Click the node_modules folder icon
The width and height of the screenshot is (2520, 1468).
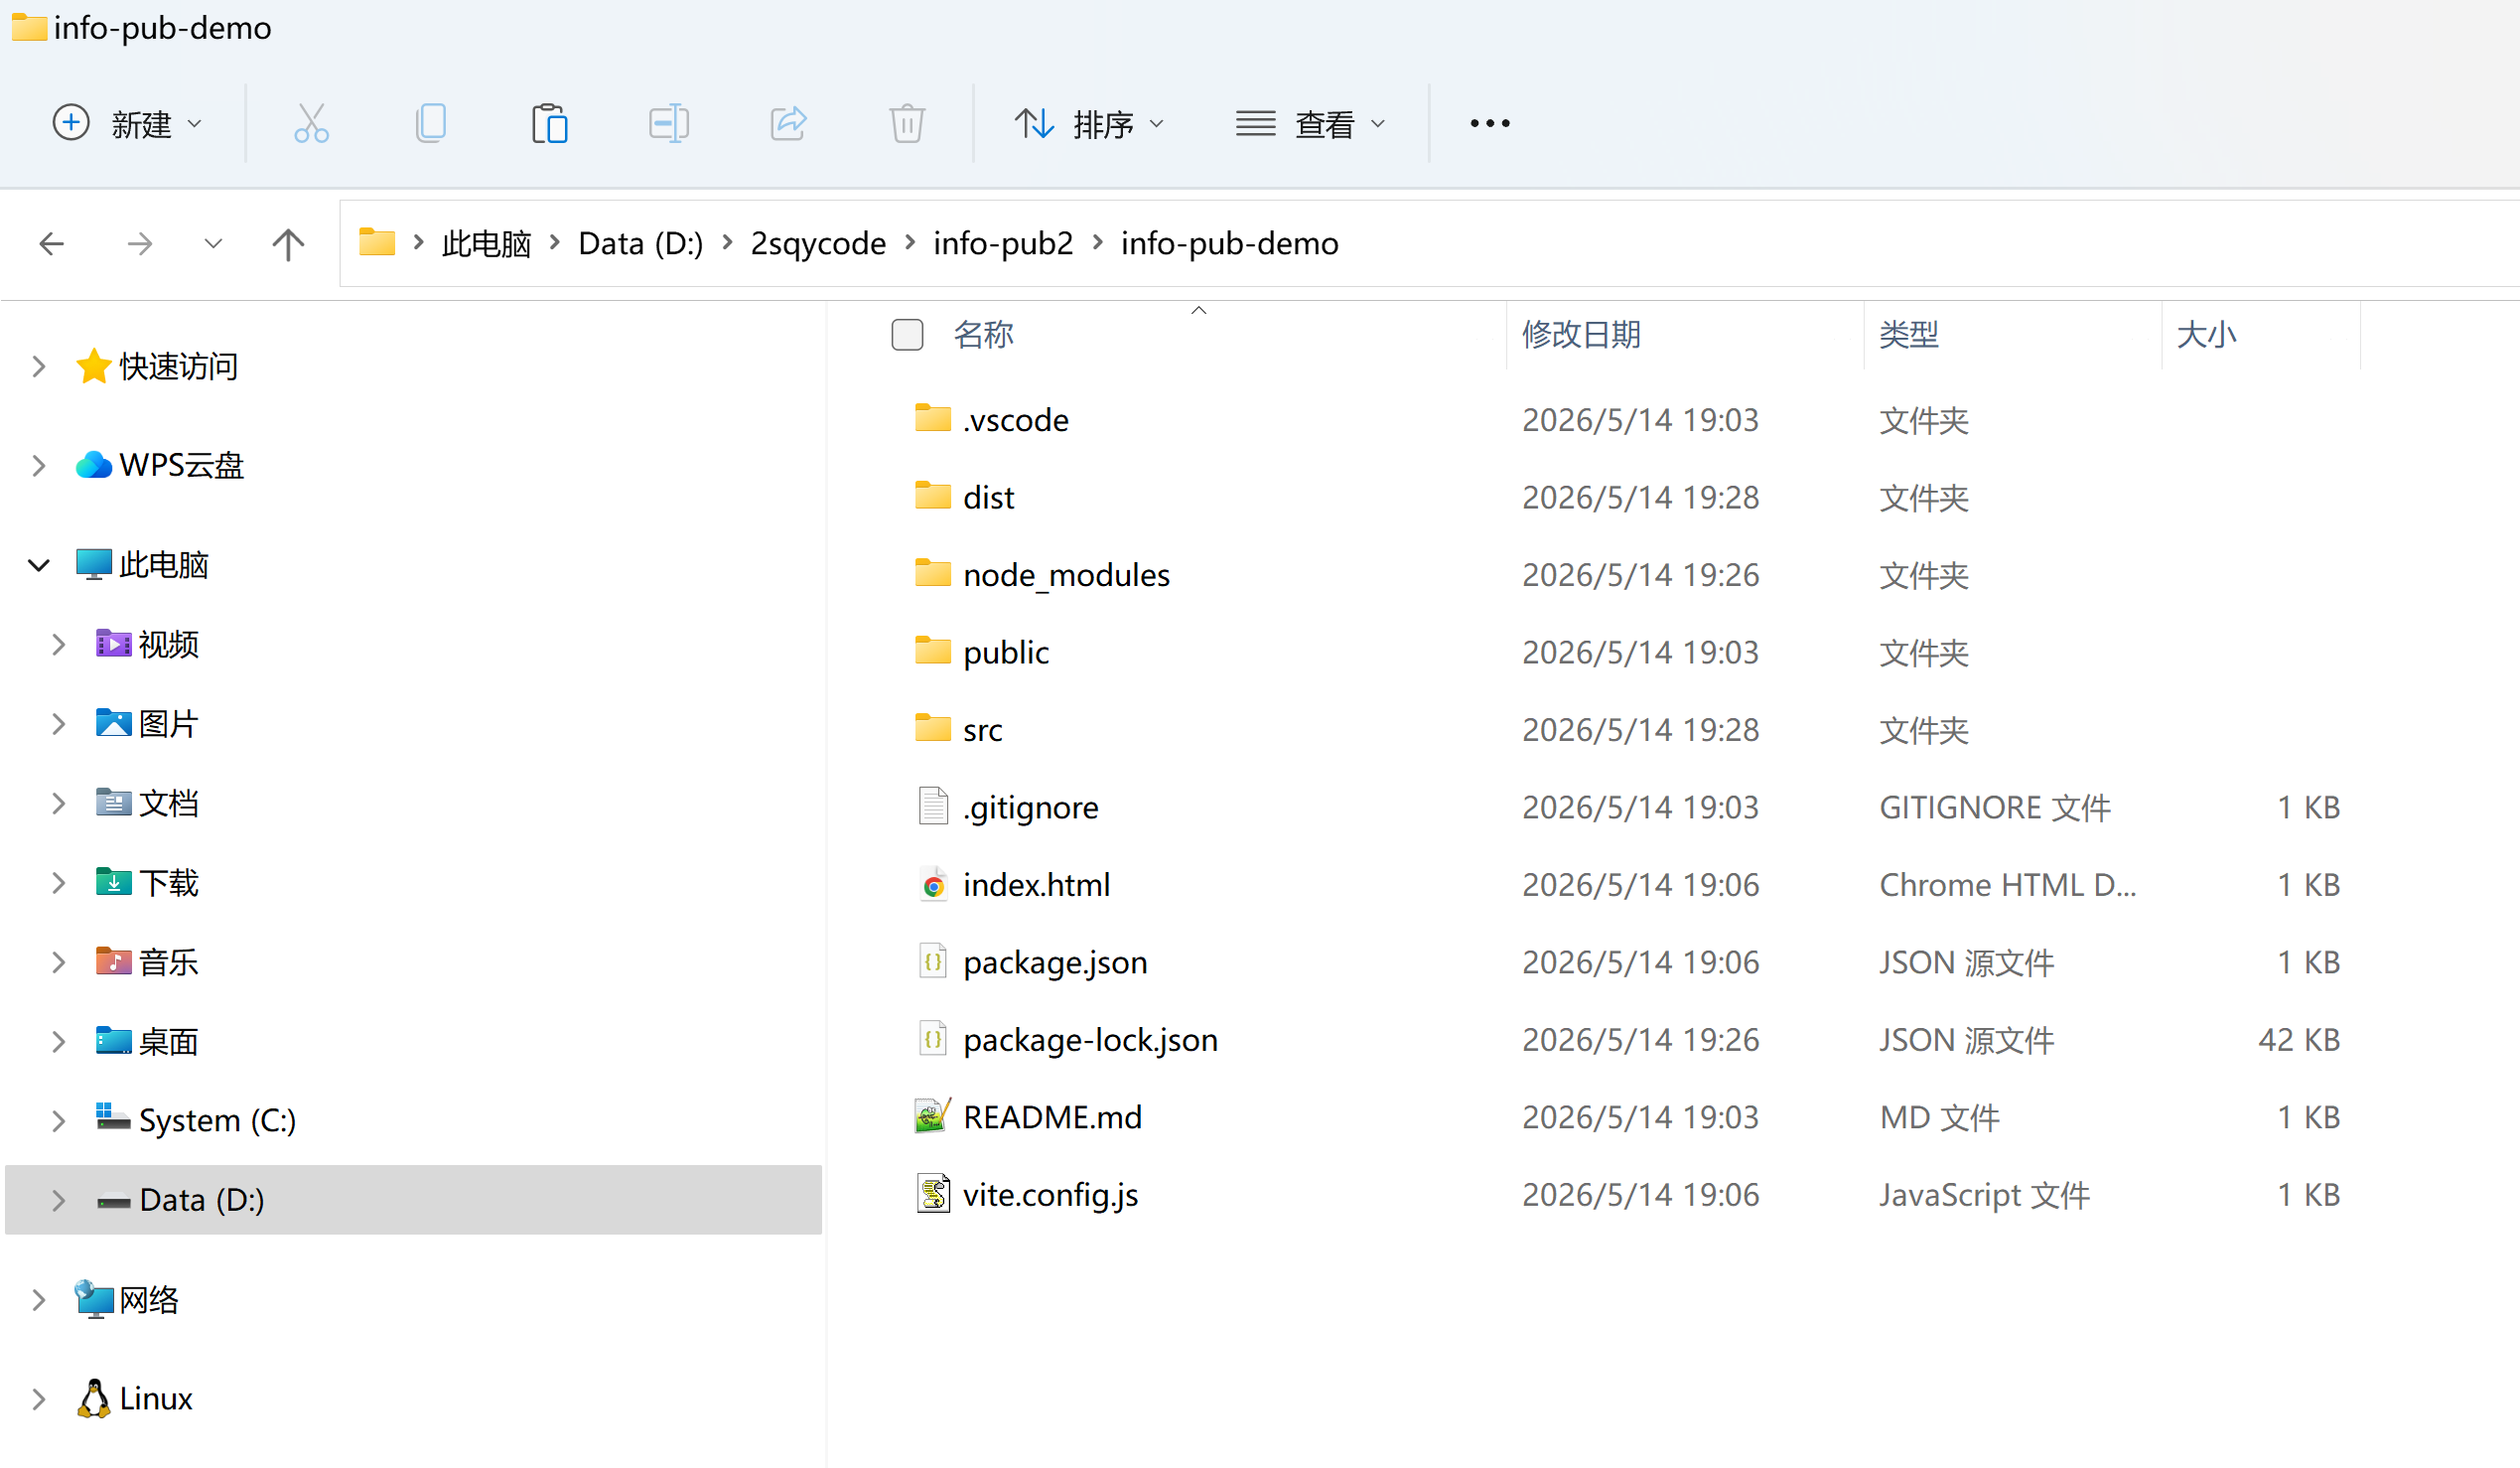933,574
